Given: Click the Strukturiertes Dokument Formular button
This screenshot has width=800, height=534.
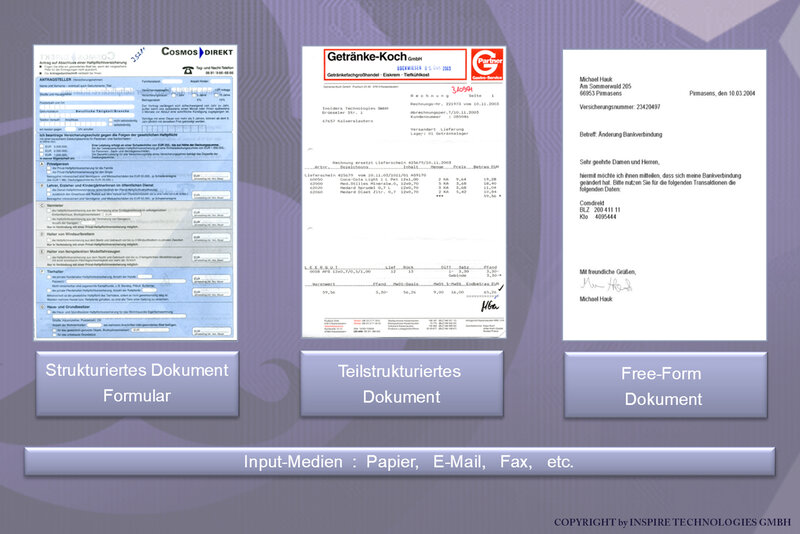Looking at the screenshot, I should pyautogui.click(x=137, y=384).
